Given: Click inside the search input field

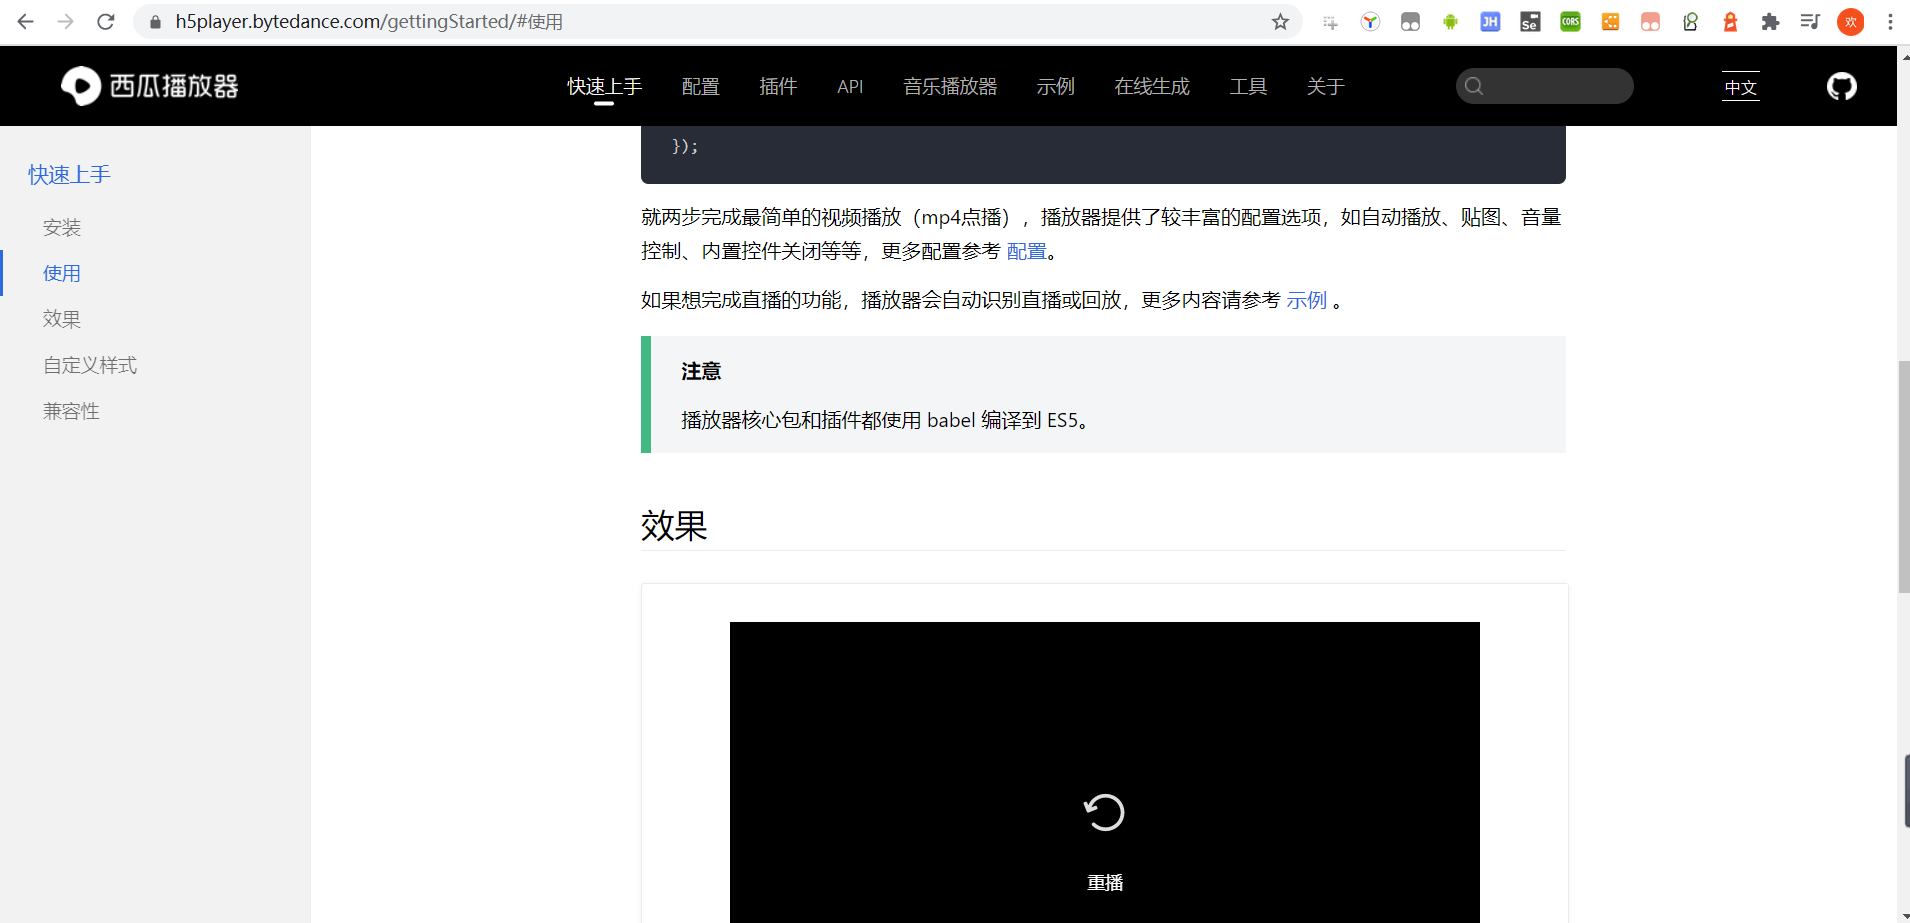Looking at the screenshot, I should (x=1545, y=86).
